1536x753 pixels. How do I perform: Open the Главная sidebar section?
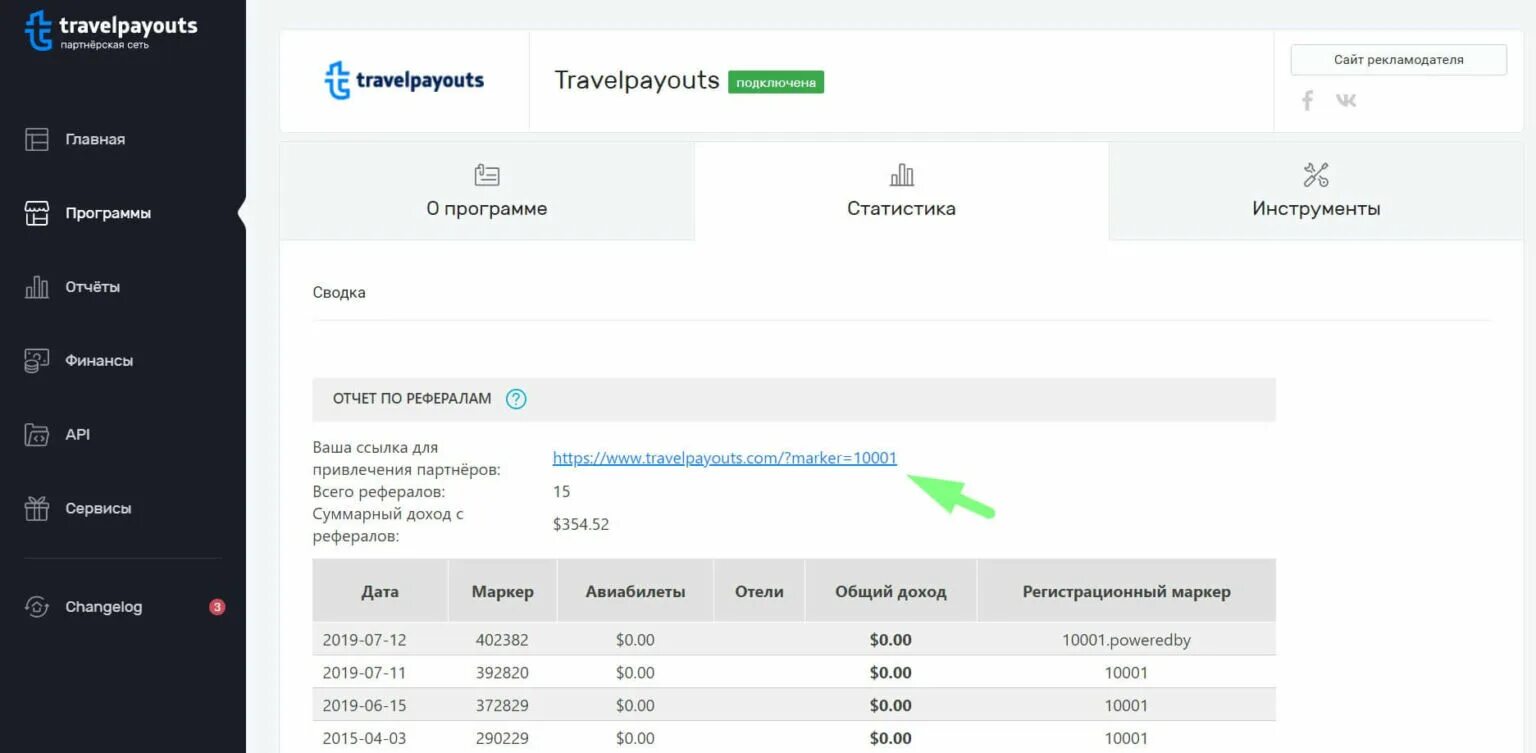(94, 139)
